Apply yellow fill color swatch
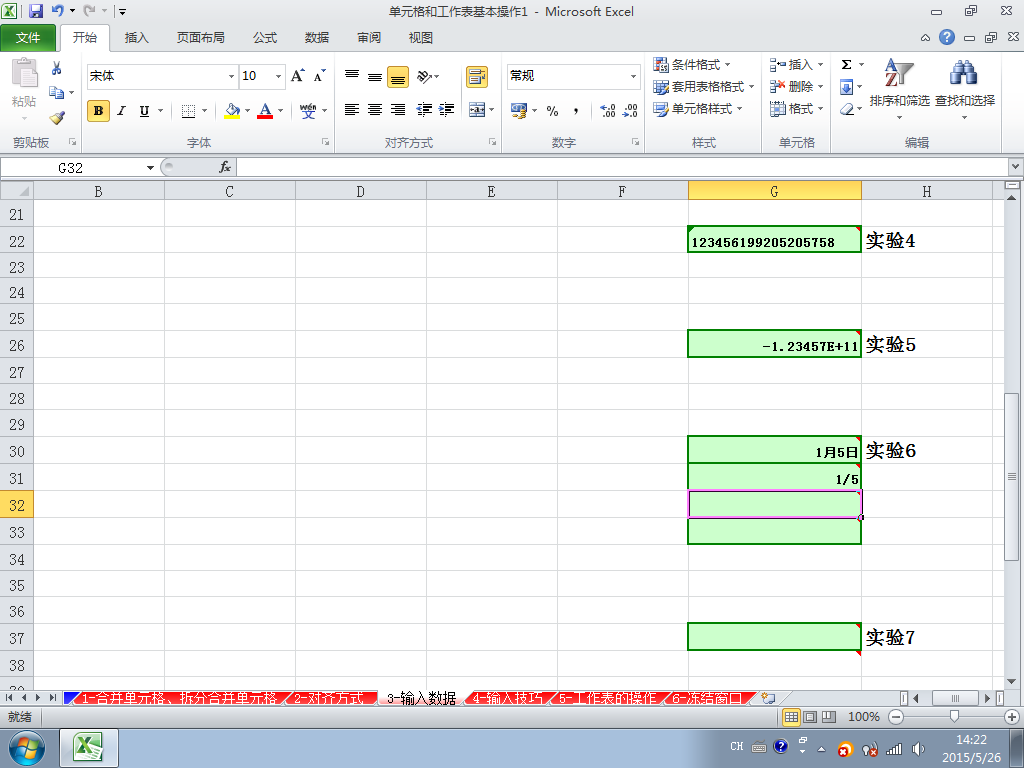Viewport: 1024px width, 768px height. (232, 111)
